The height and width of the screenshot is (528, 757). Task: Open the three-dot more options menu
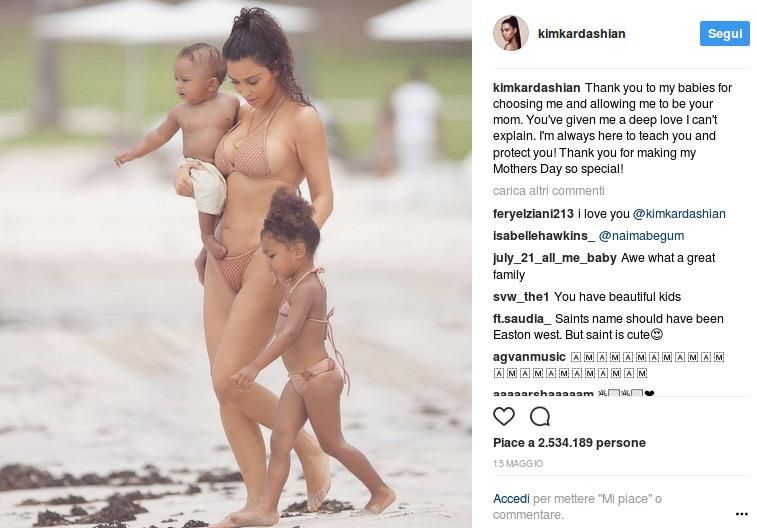[x=742, y=514]
